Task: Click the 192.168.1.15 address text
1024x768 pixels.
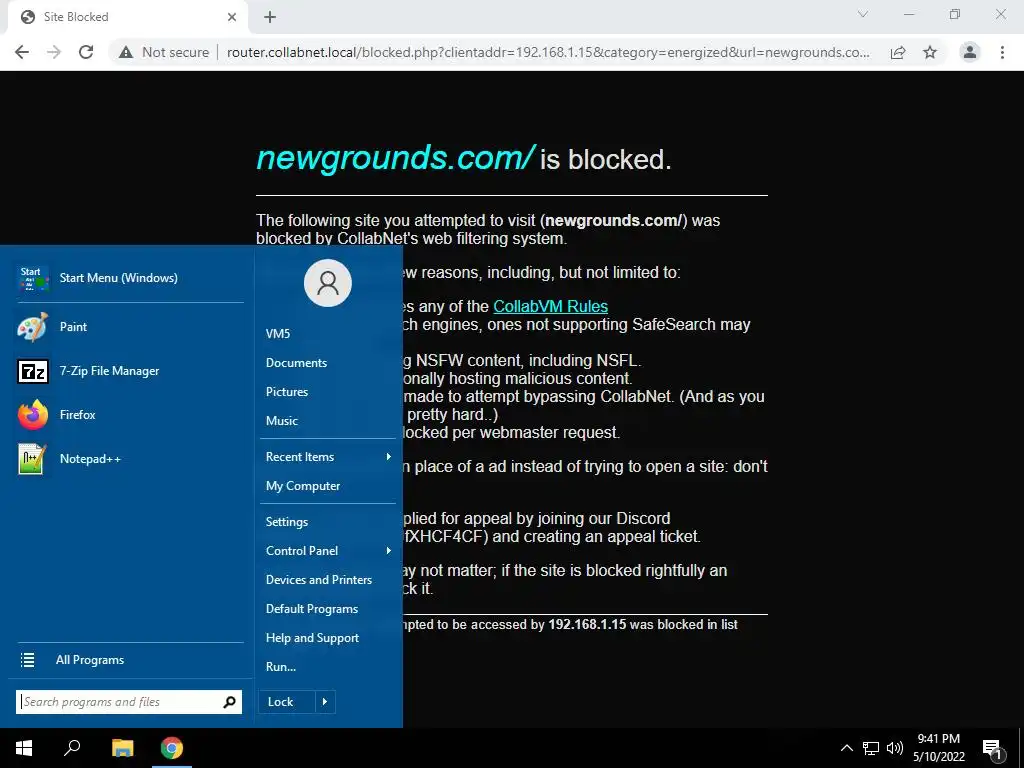Action: point(587,624)
